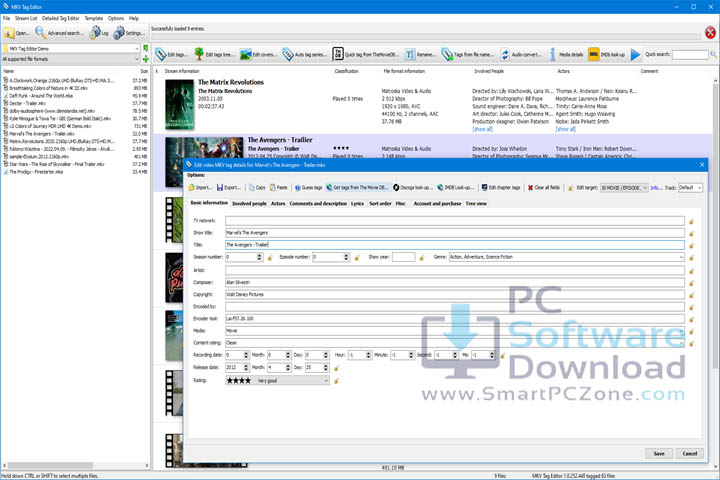The width and height of the screenshot is (720, 480).
Task: Open Edit chapter tags
Action: click(x=501, y=187)
